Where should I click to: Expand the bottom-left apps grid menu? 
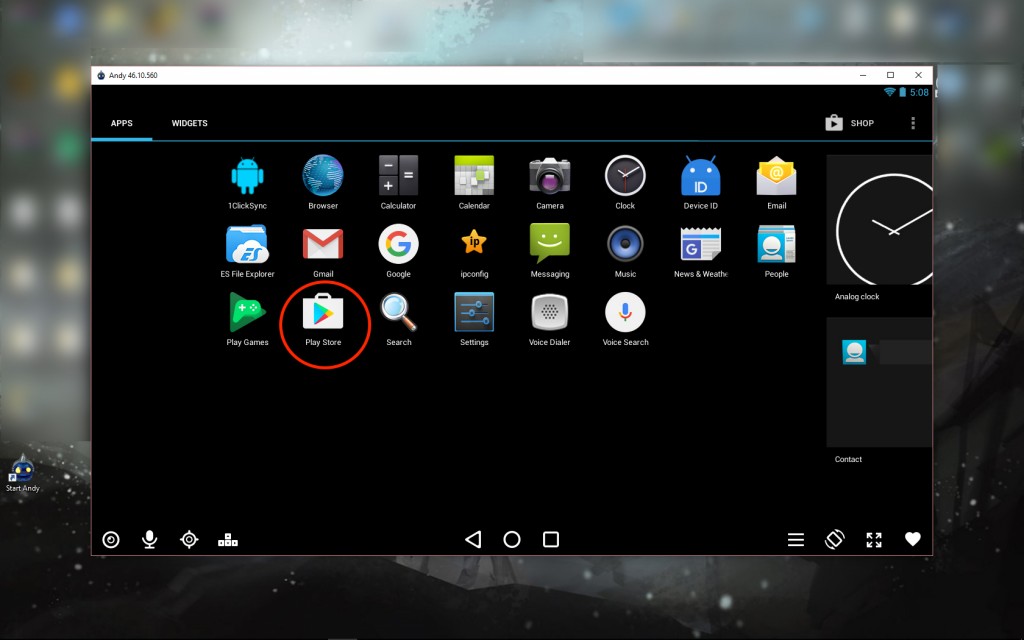click(x=228, y=539)
